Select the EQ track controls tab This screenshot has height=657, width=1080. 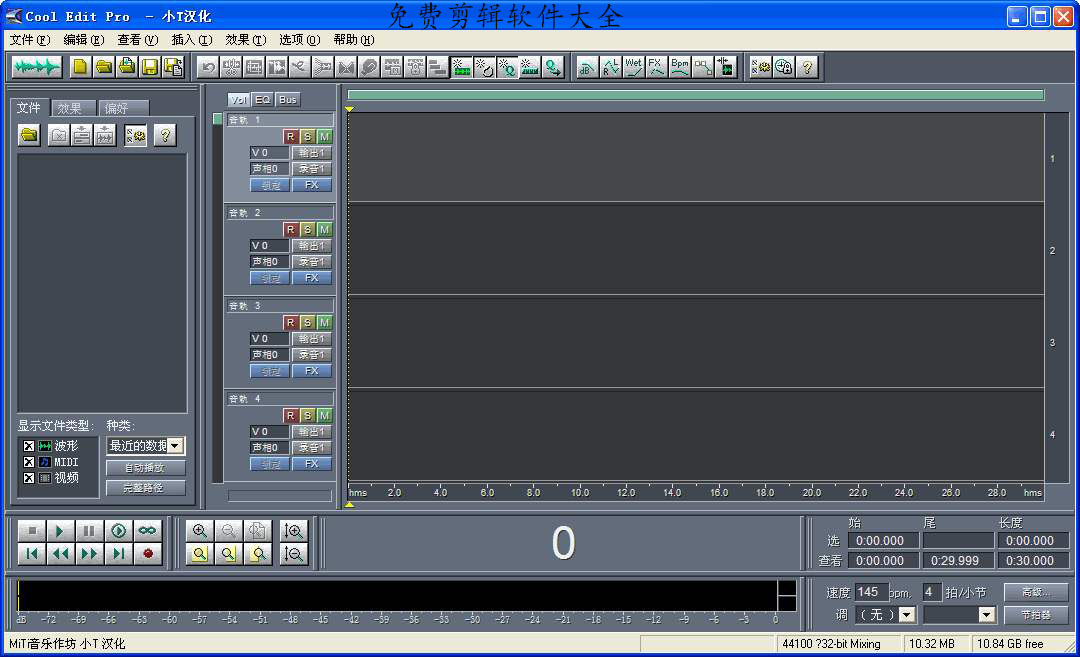(262, 100)
